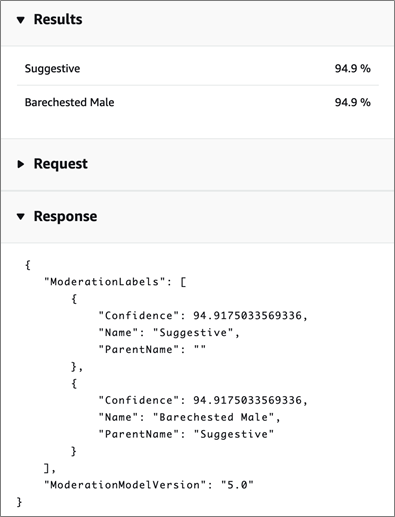
Task: Click the Request section heading
Action: (61, 164)
